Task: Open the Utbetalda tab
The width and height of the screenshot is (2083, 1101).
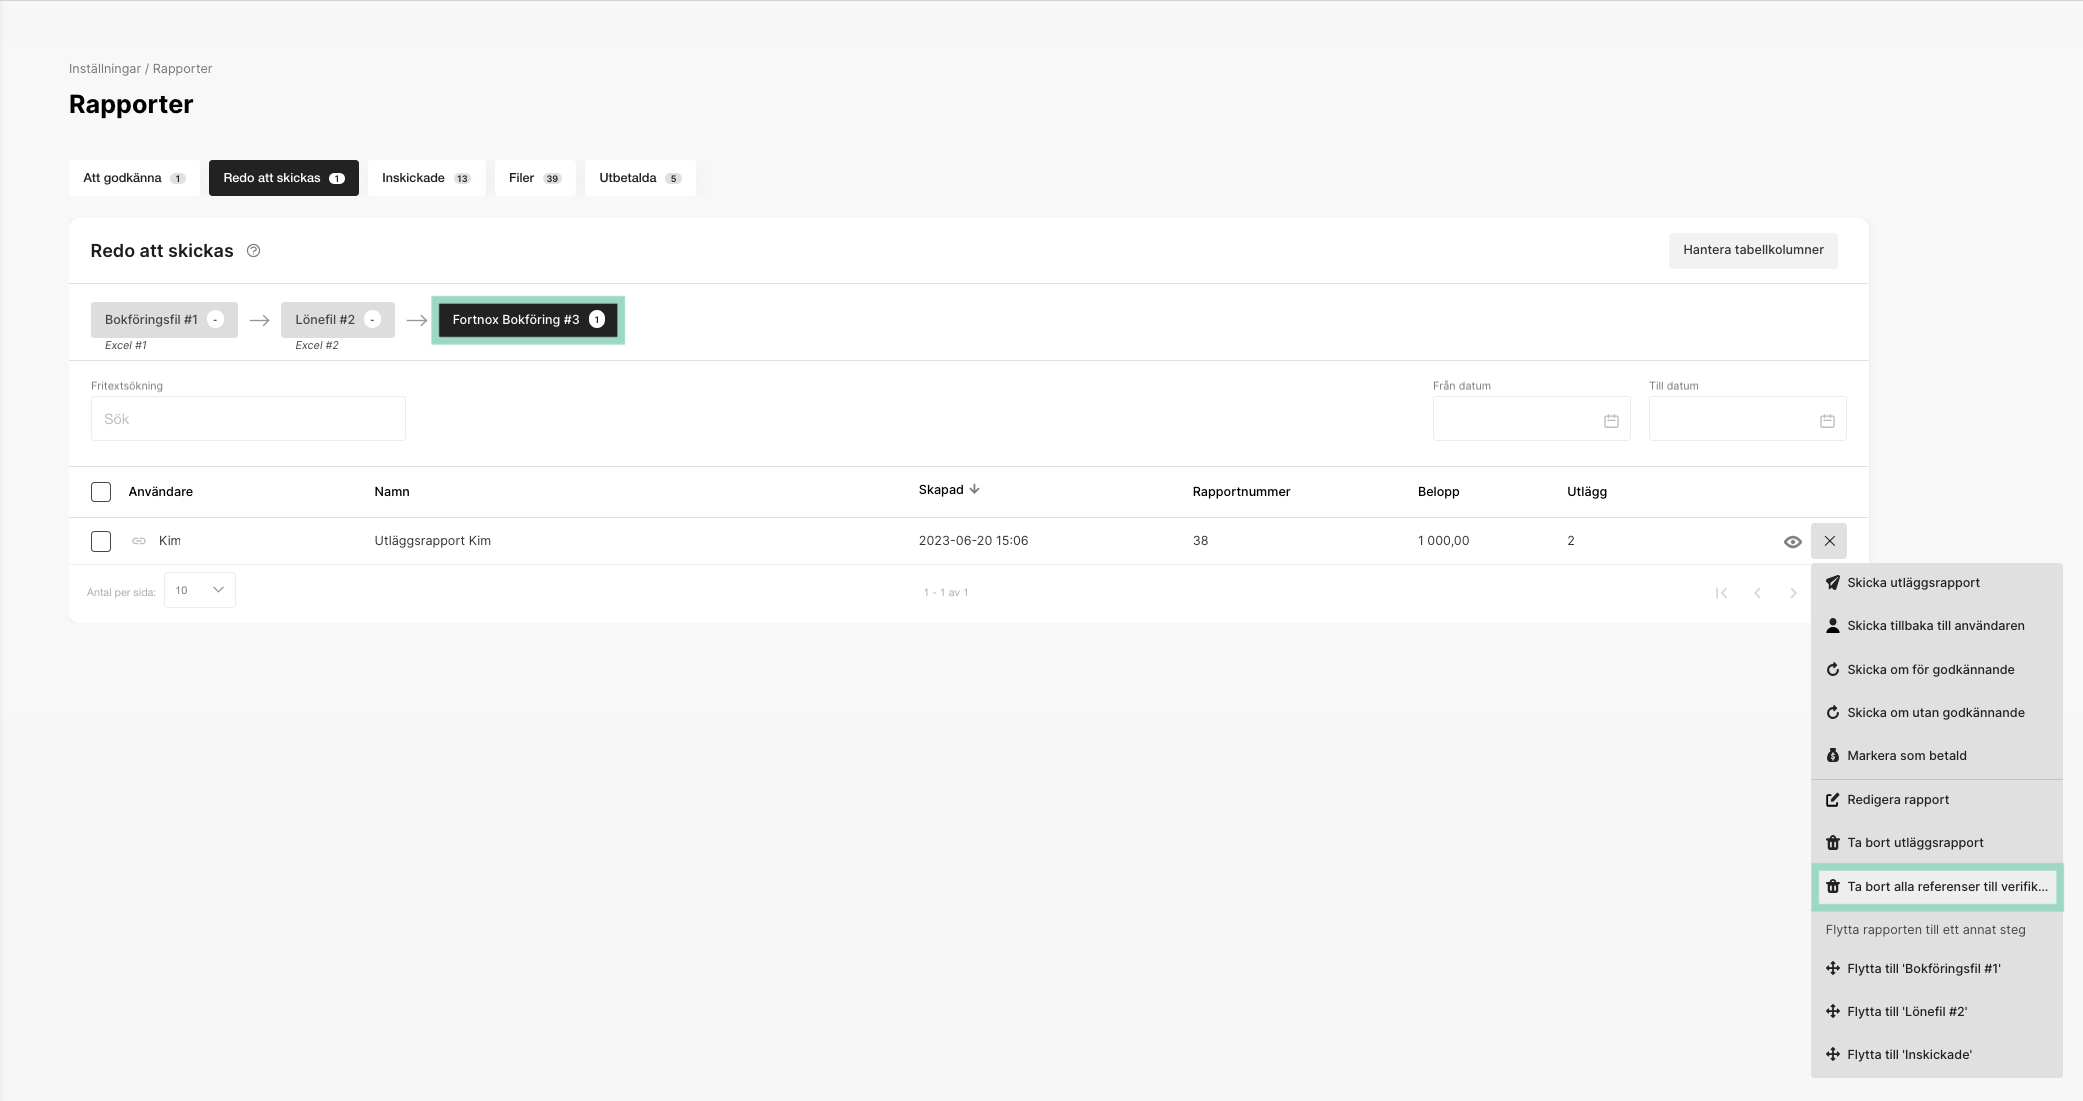Action: [640, 178]
